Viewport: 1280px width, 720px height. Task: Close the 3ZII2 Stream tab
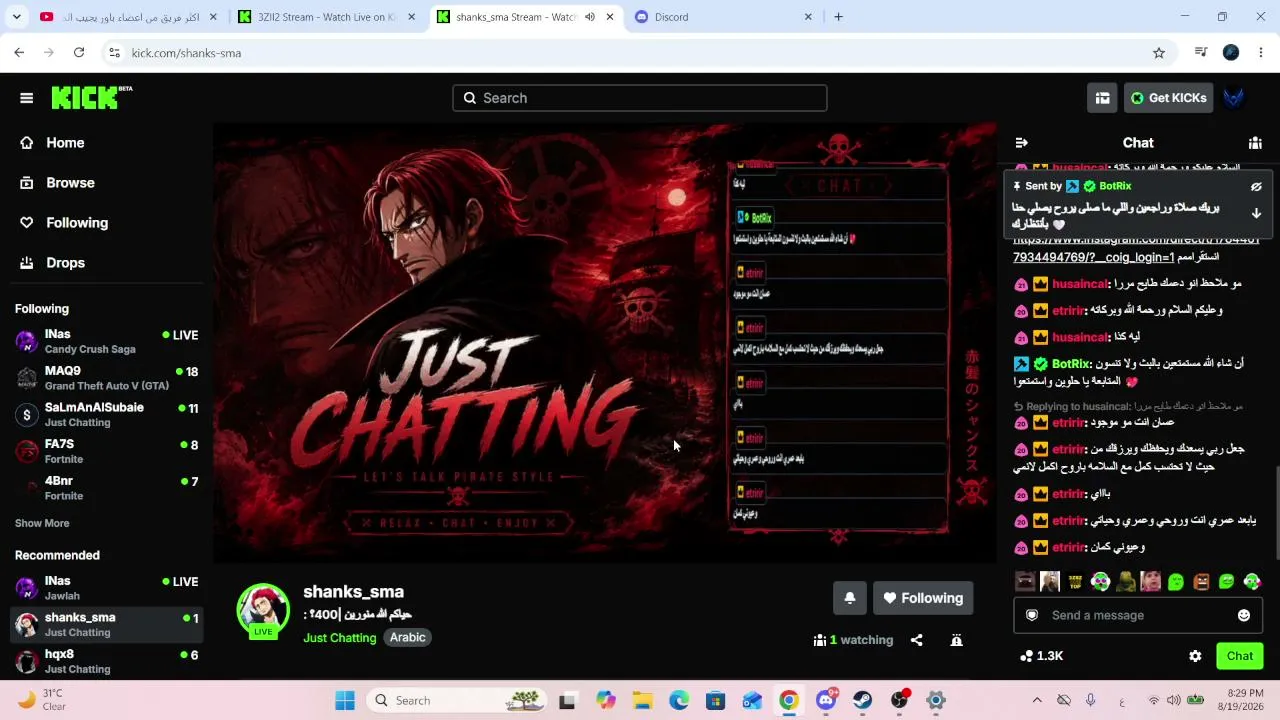[x=411, y=17]
